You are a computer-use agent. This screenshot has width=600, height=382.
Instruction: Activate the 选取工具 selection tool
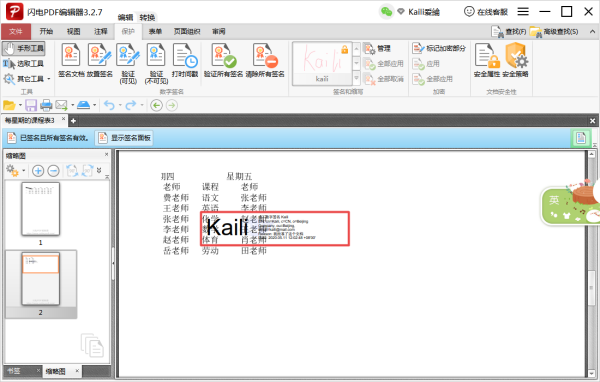(x=24, y=64)
